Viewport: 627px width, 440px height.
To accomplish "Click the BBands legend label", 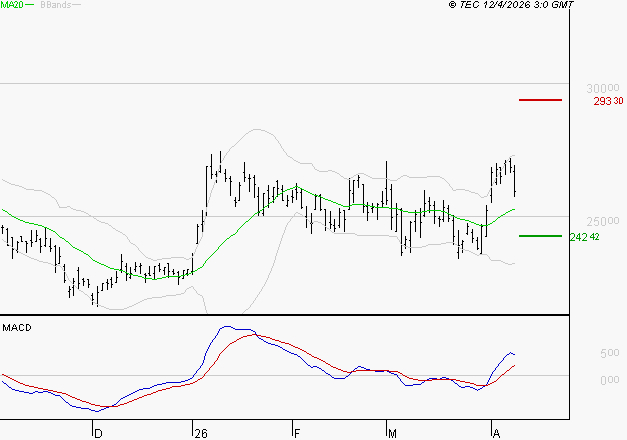I will tap(56, 5).
